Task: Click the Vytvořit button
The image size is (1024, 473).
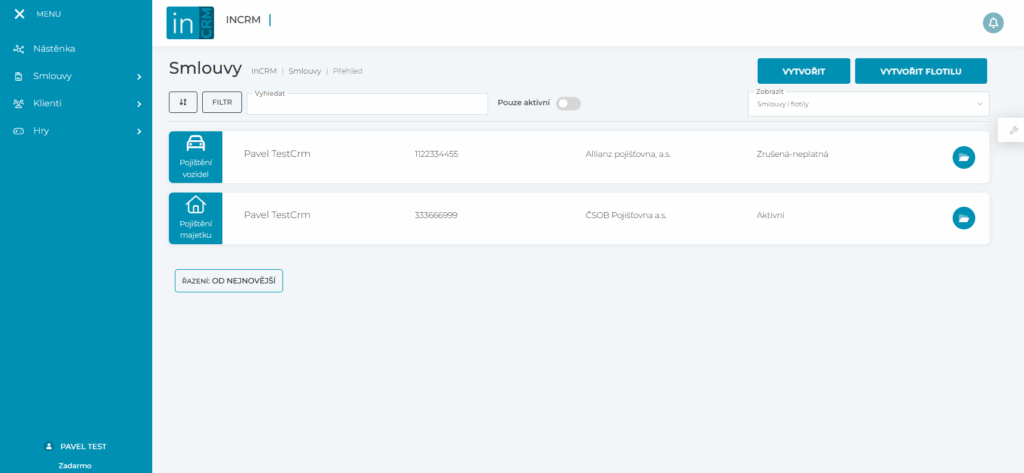Action: 803,71
